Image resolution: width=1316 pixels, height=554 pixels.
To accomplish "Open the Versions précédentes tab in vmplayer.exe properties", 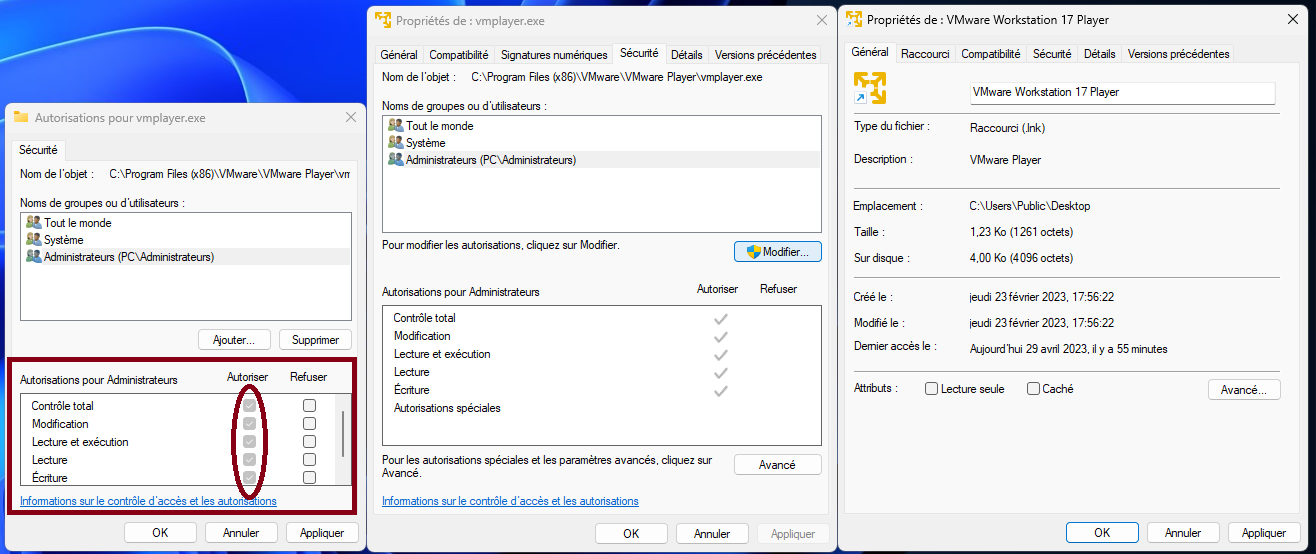I will tap(765, 55).
